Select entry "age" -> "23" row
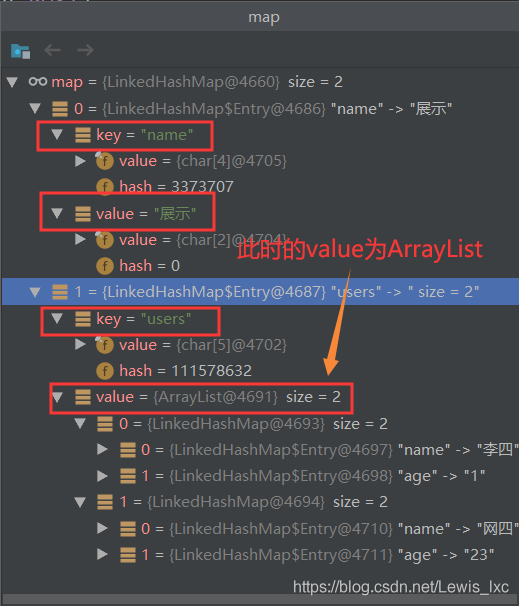The height and width of the screenshot is (606, 519). (259, 555)
